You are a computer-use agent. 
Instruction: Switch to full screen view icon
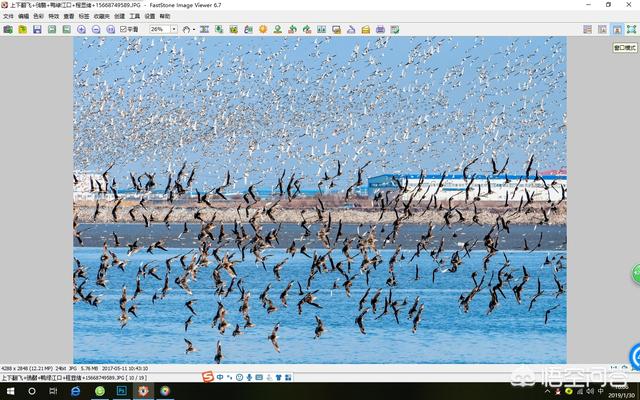(631, 29)
